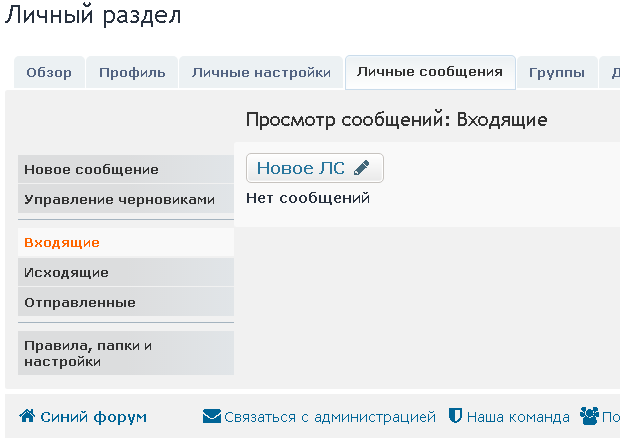Select the Личные сообщения tab

tap(429, 72)
